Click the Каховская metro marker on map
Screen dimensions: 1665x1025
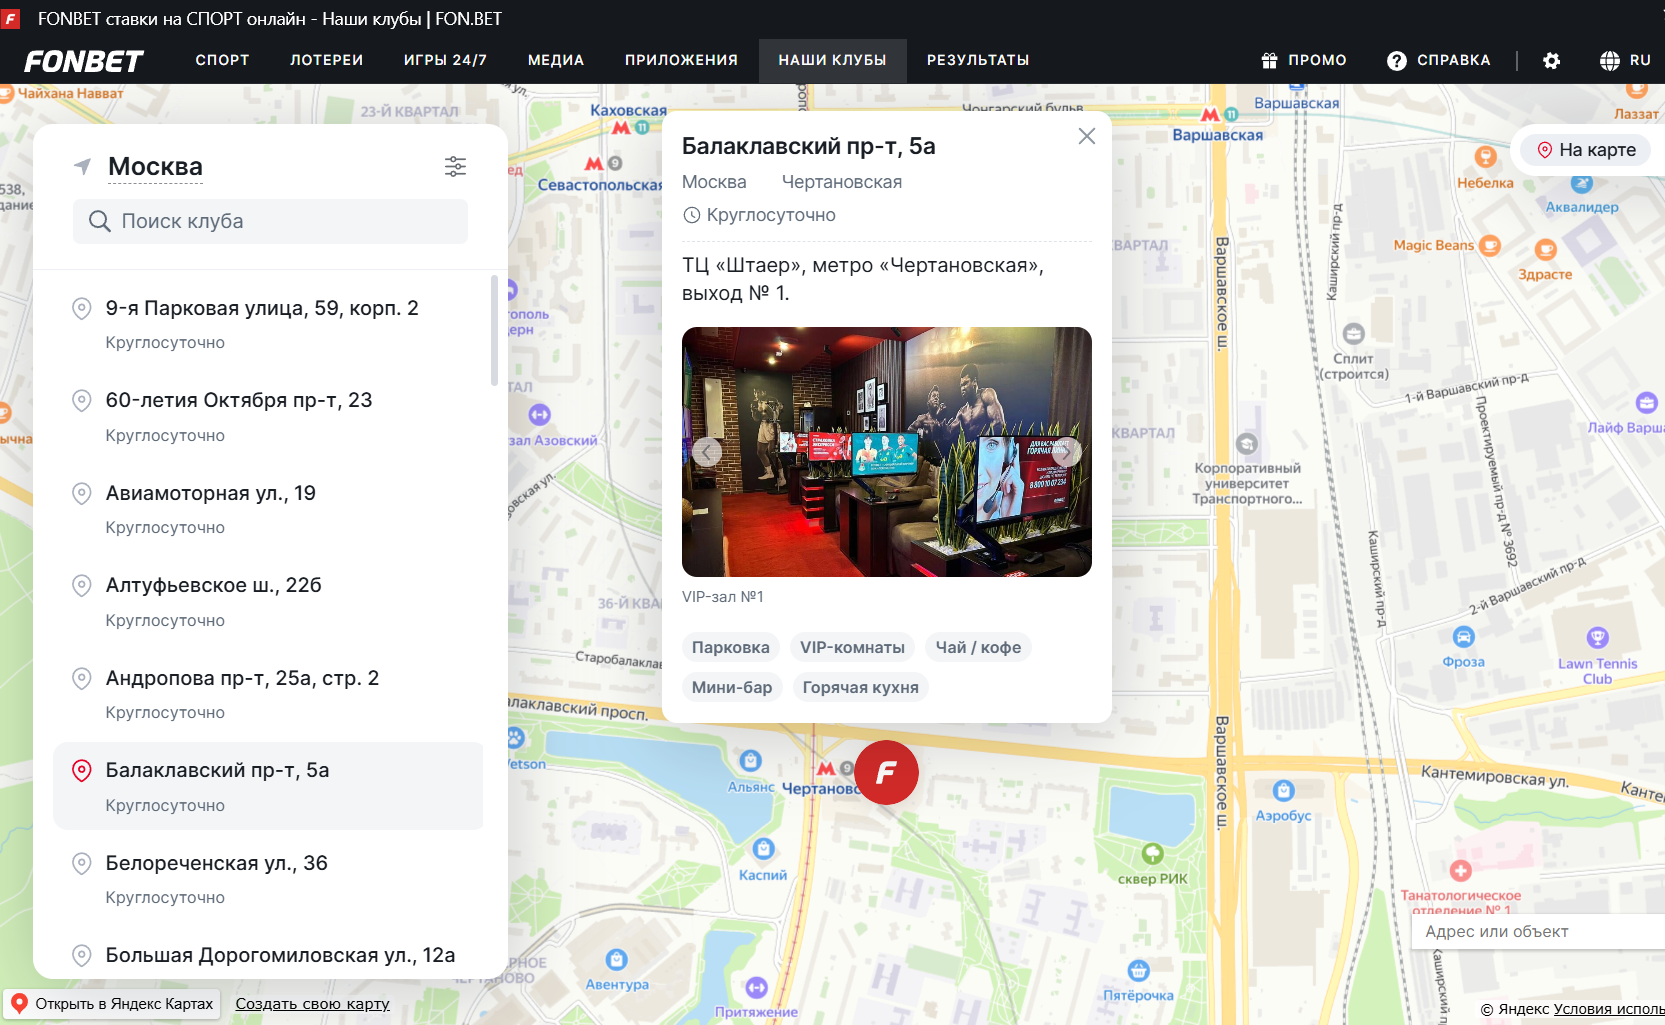pos(621,127)
